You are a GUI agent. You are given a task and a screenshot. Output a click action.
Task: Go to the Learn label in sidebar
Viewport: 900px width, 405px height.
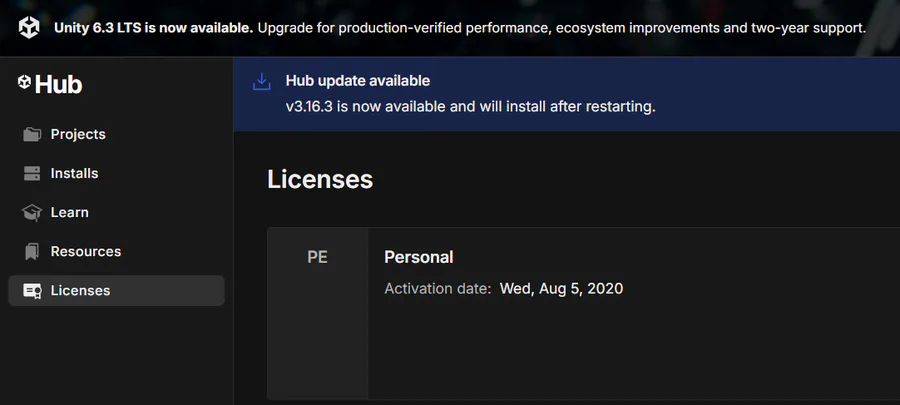pyautogui.click(x=70, y=212)
